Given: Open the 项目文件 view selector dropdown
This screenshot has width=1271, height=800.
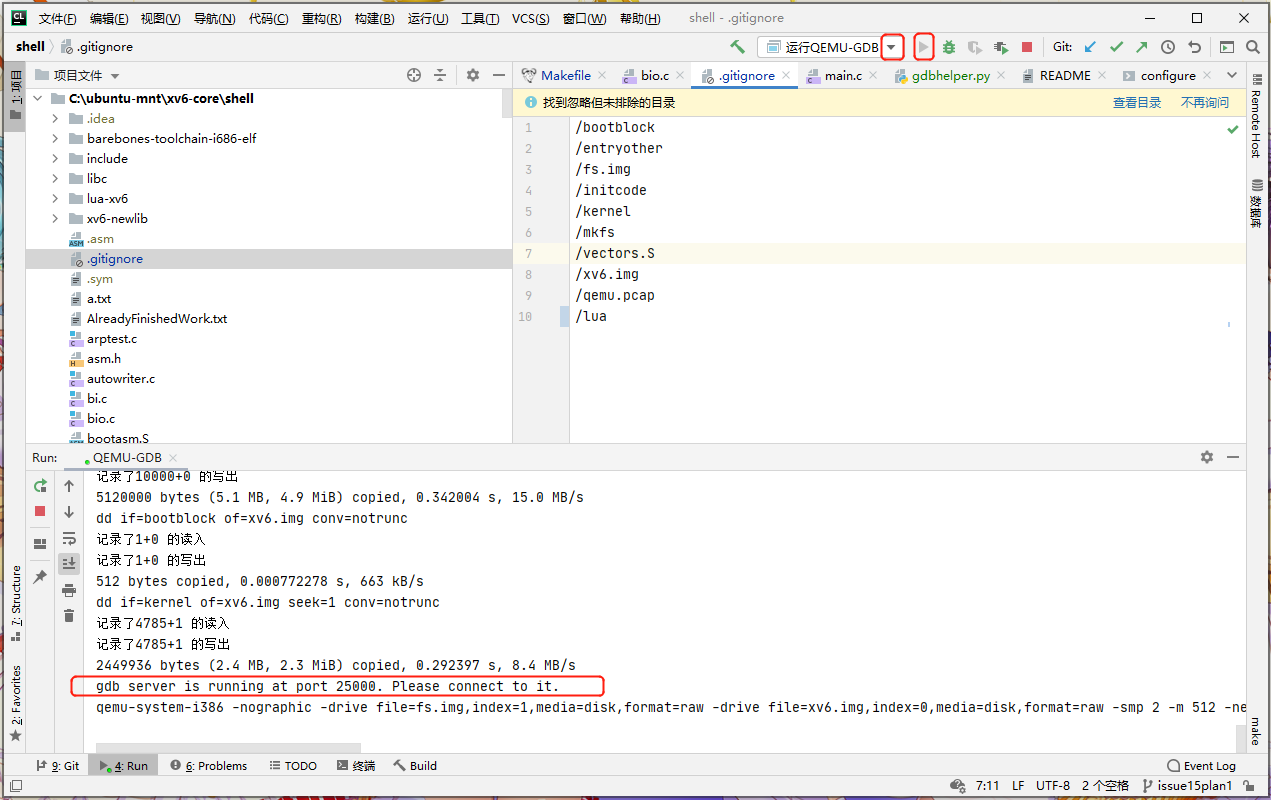Looking at the screenshot, I should [115, 76].
